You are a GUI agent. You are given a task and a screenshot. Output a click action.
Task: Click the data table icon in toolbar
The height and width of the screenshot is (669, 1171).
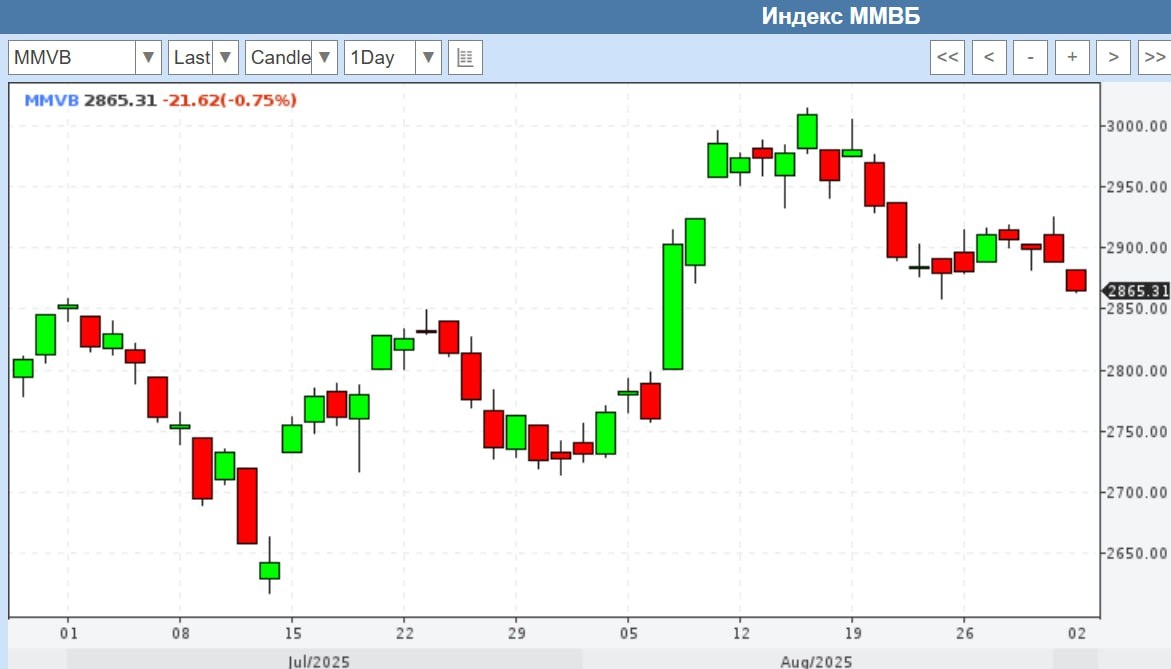465,57
